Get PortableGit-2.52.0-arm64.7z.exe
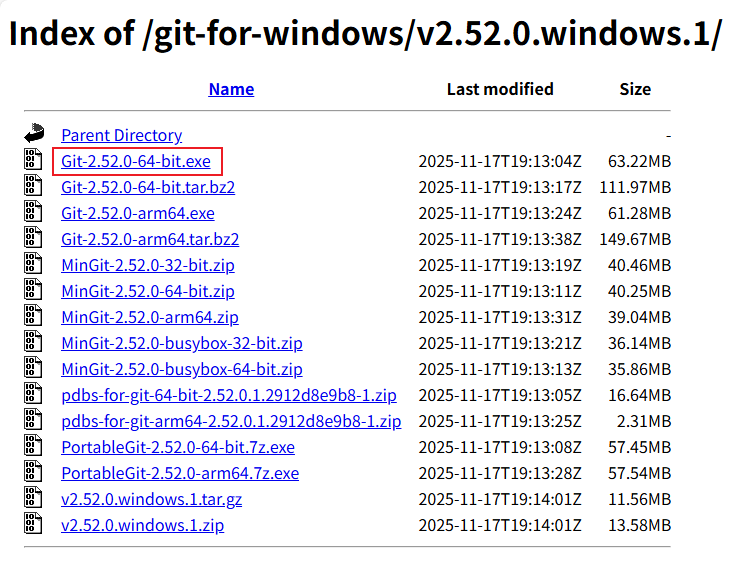Image resolution: width=754 pixels, height=578 pixels. click(x=180, y=473)
